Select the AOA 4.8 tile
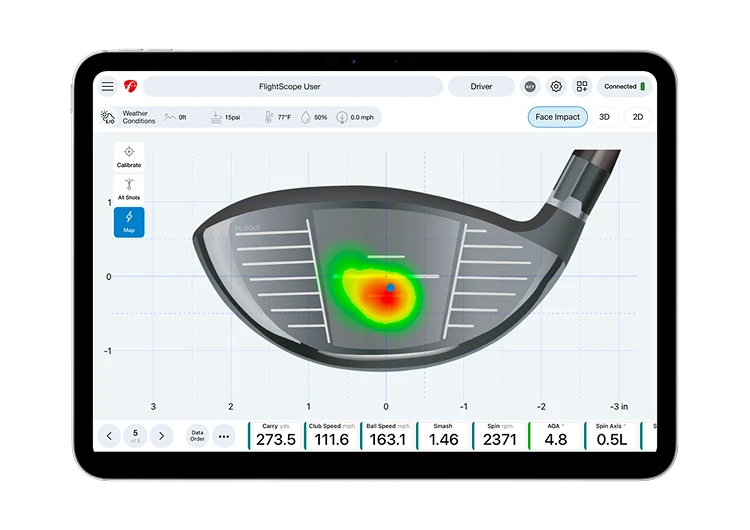This screenshot has width=750, height=530. [x=555, y=436]
